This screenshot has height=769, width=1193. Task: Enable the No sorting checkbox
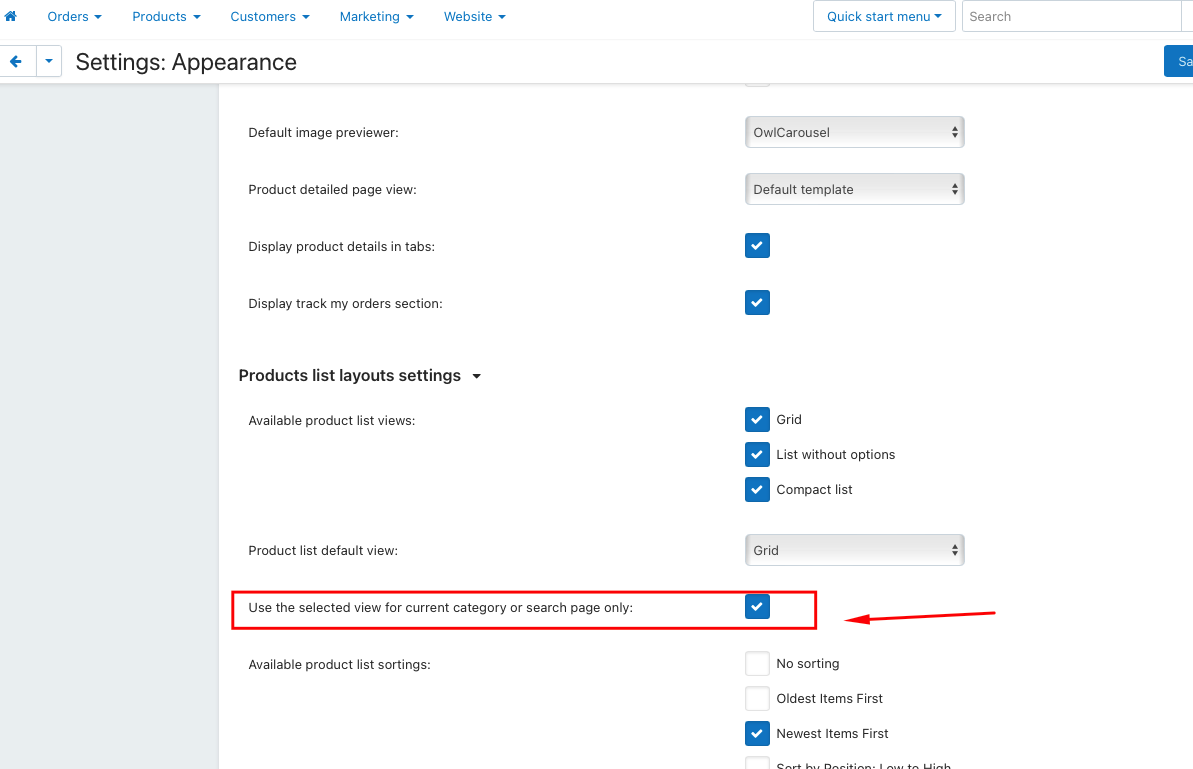point(757,664)
